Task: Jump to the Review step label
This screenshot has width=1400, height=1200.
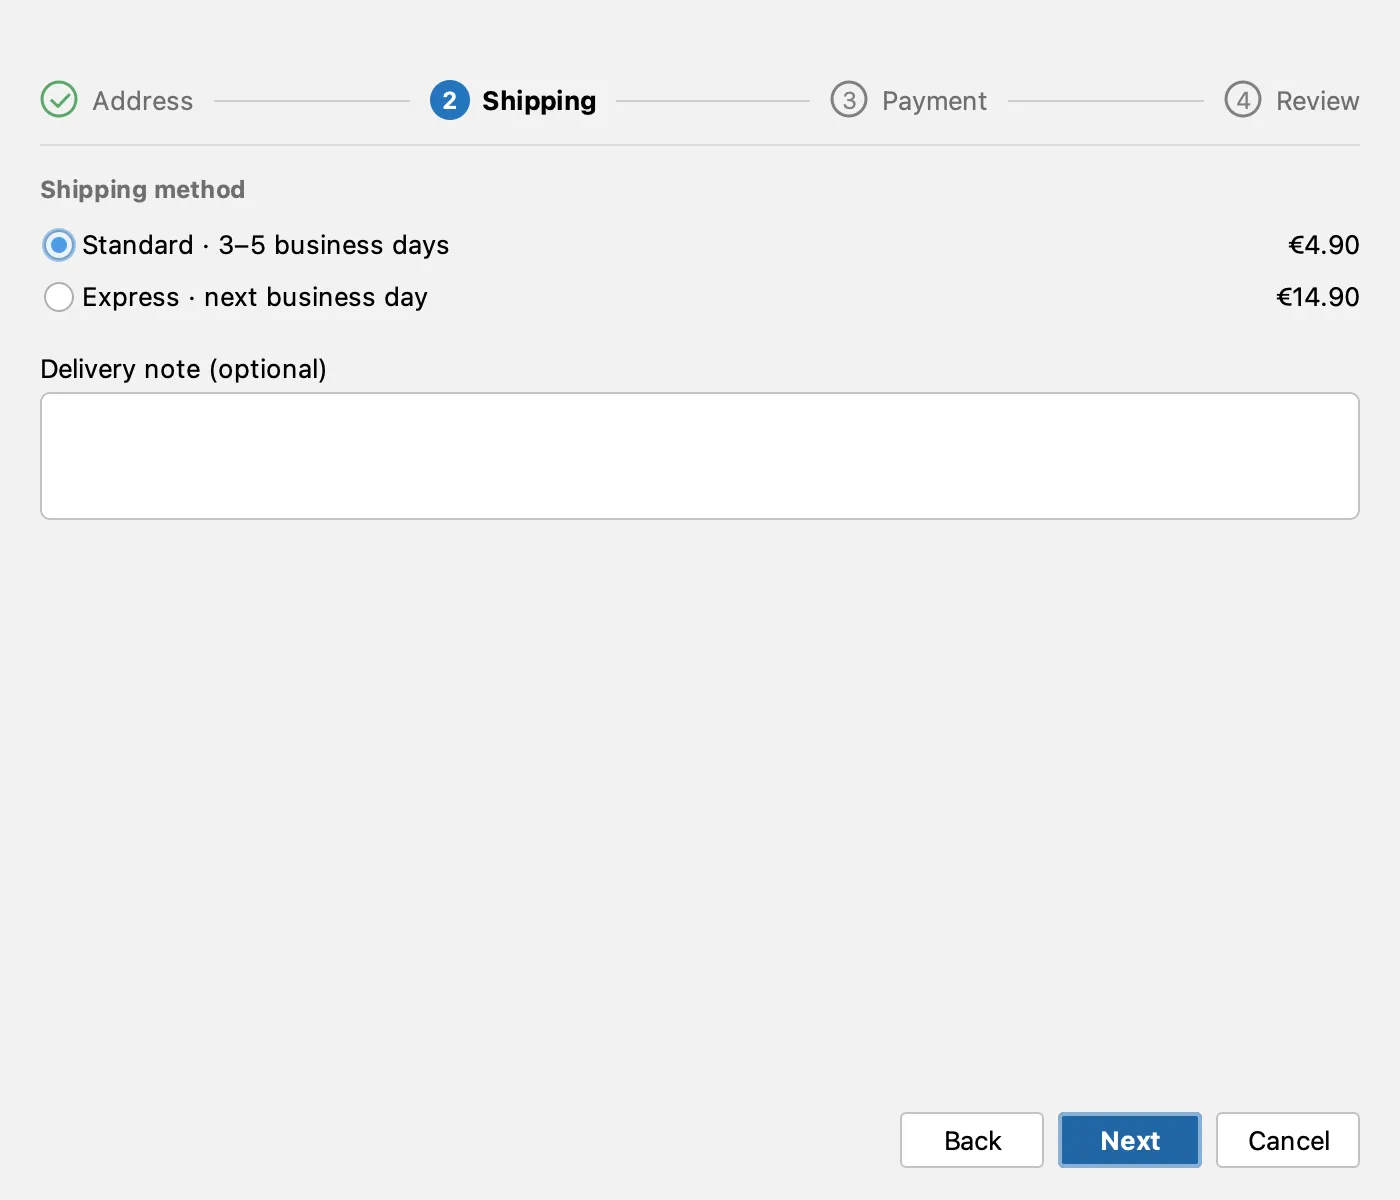Action: (1318, 101)
